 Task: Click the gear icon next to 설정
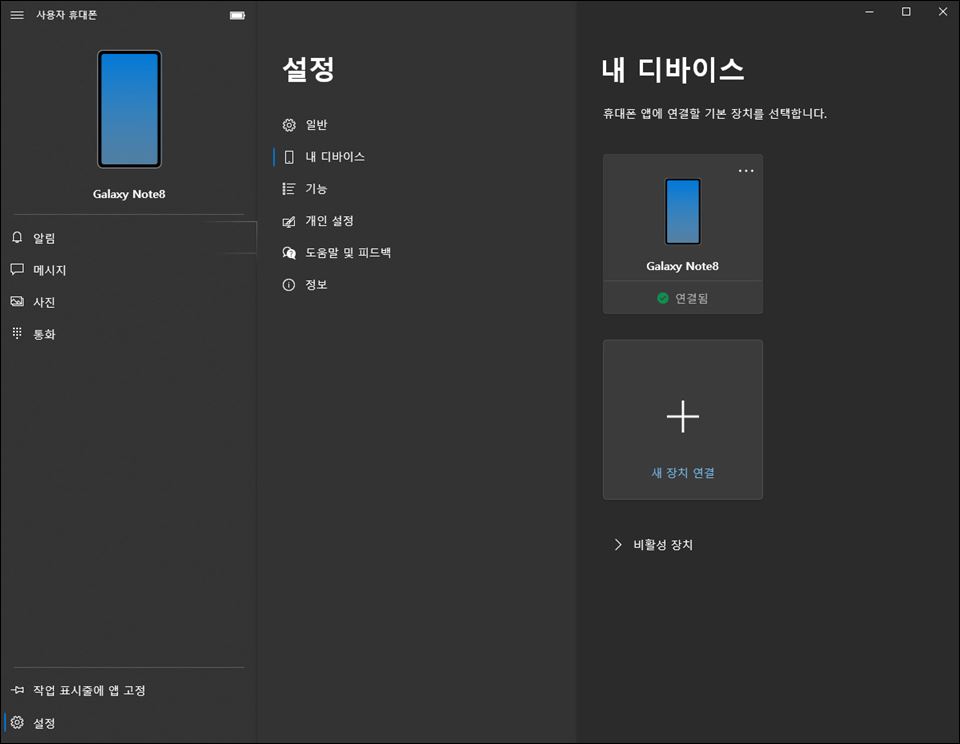17,722
